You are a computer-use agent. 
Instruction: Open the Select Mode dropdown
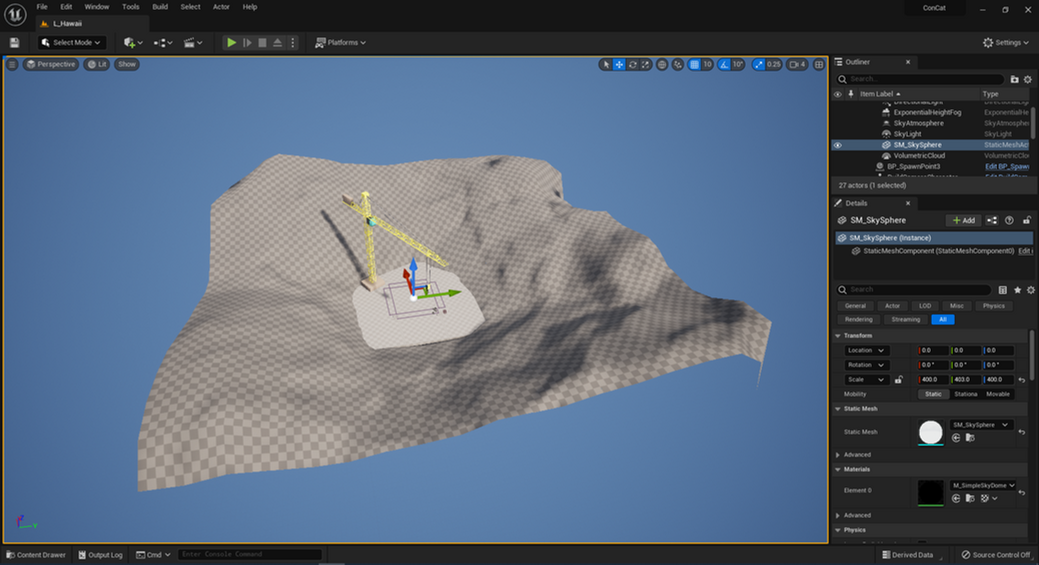[x=72, y=42]
